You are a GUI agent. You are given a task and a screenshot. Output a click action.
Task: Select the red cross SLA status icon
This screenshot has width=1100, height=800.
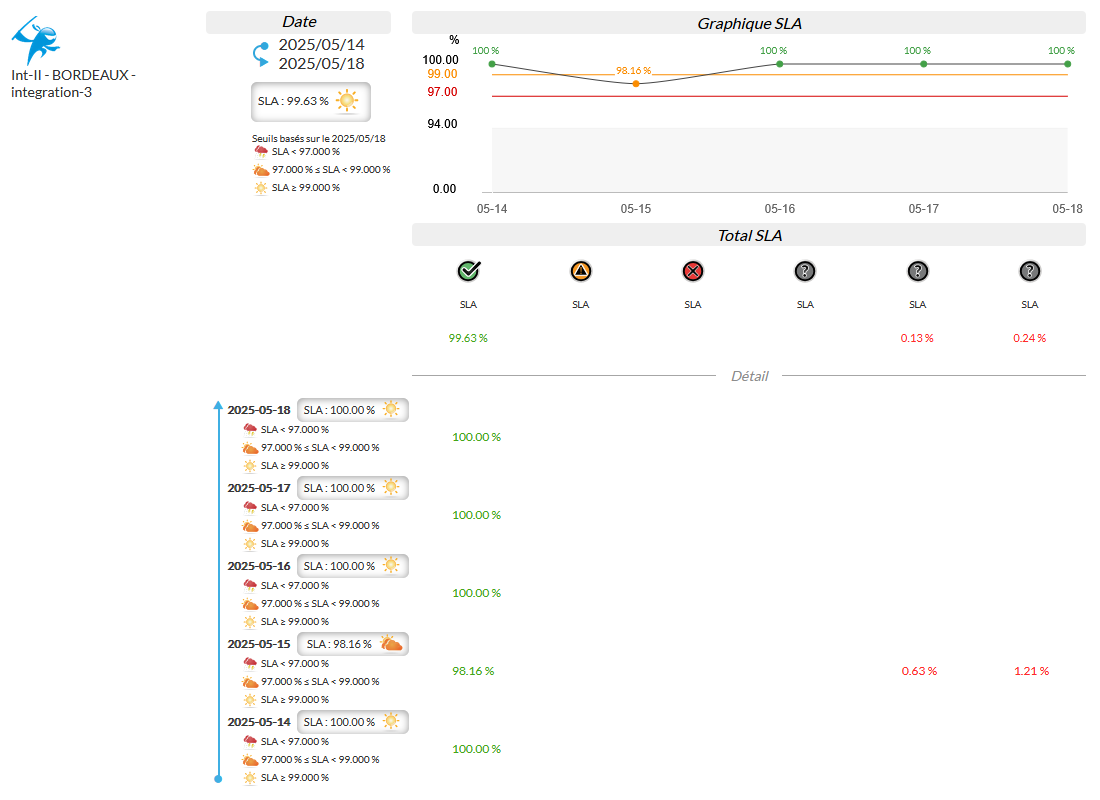click(x=693, y=270)
